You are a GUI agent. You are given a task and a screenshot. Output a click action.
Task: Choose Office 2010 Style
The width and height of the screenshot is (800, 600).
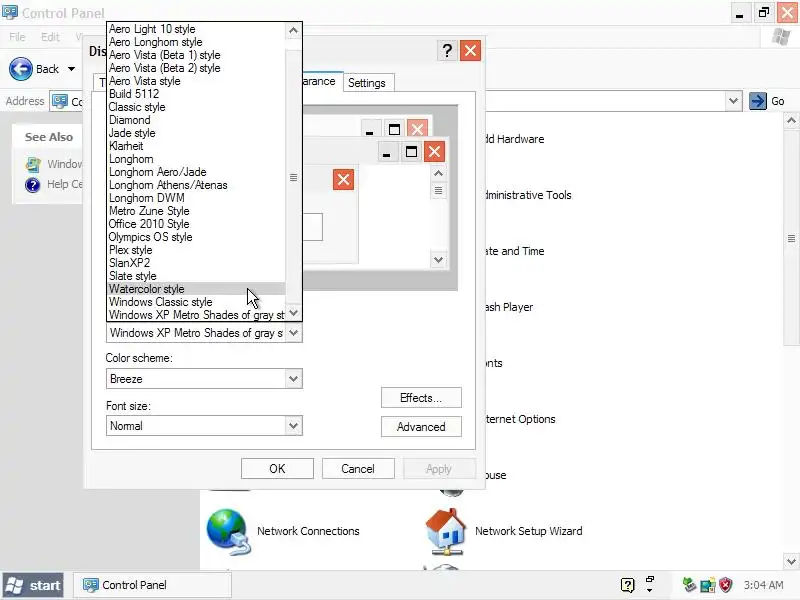pos(196,224)
